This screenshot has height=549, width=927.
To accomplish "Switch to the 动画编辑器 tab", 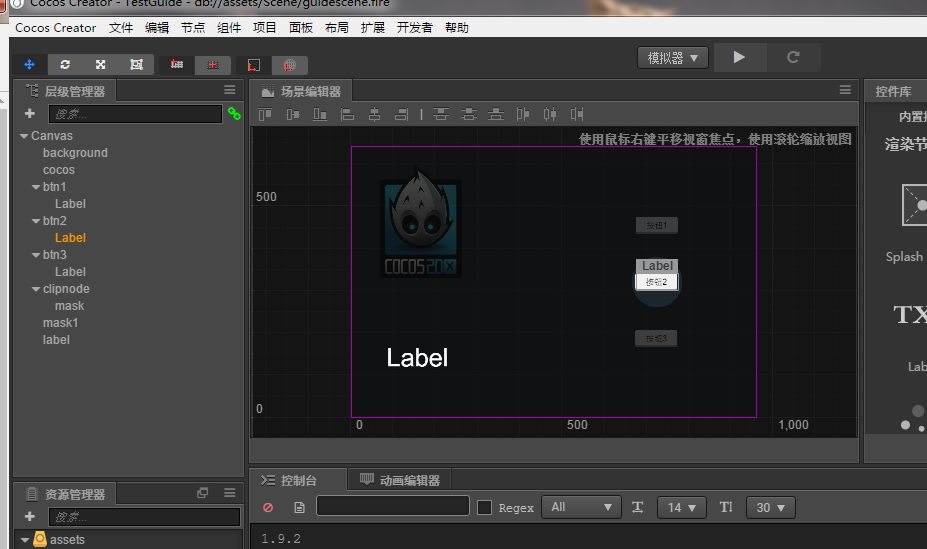I will pos(400,480).
